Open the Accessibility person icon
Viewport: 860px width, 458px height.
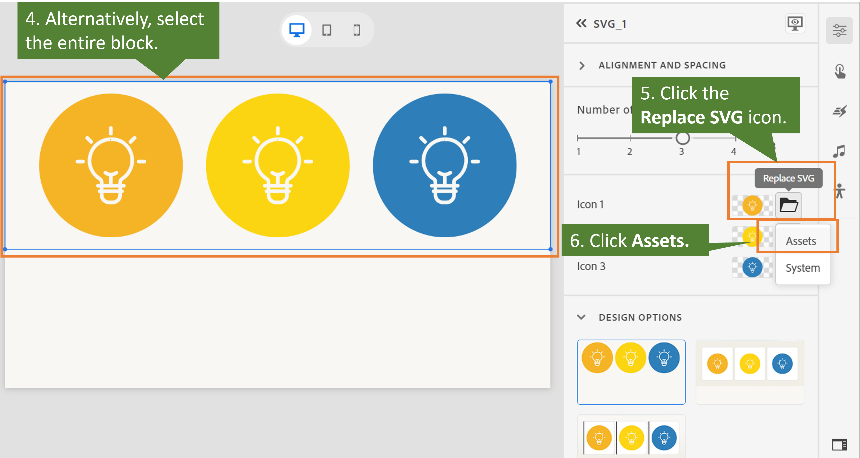coord(839,190)
